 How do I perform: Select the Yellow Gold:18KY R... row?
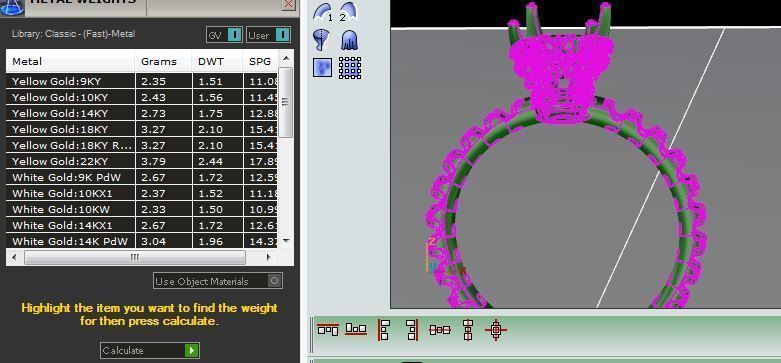tap(141, 145)
